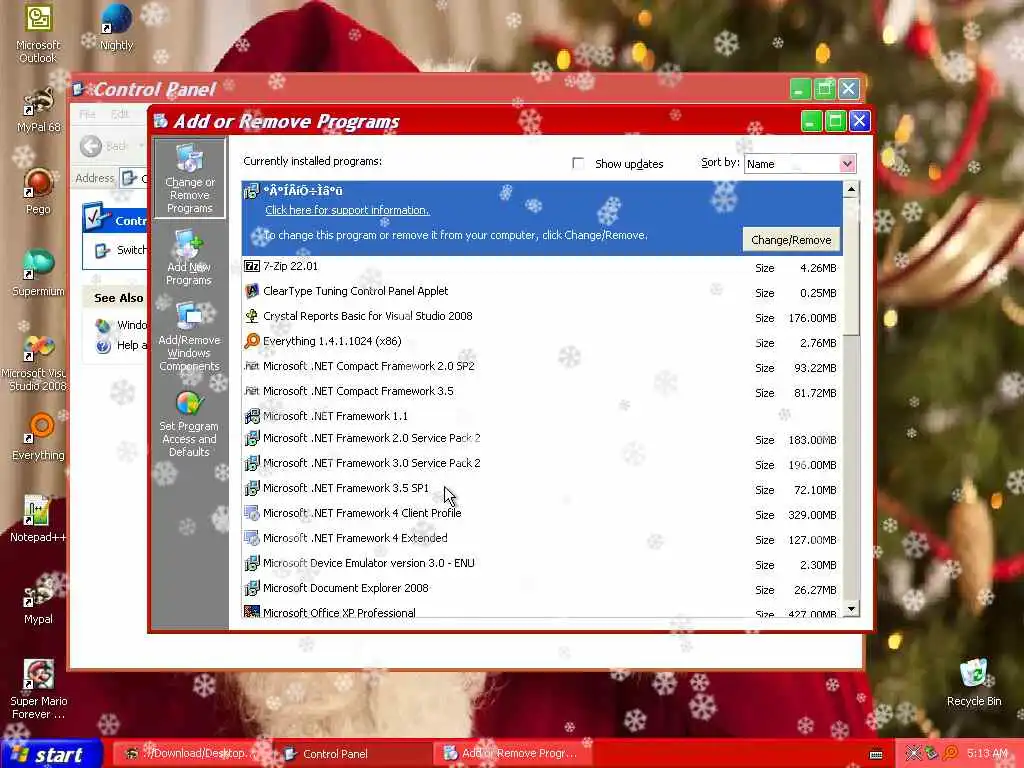Open the Edit menu in Control Panel
1024x768 pixels.
pyautogui.click(x=120, y=114)
